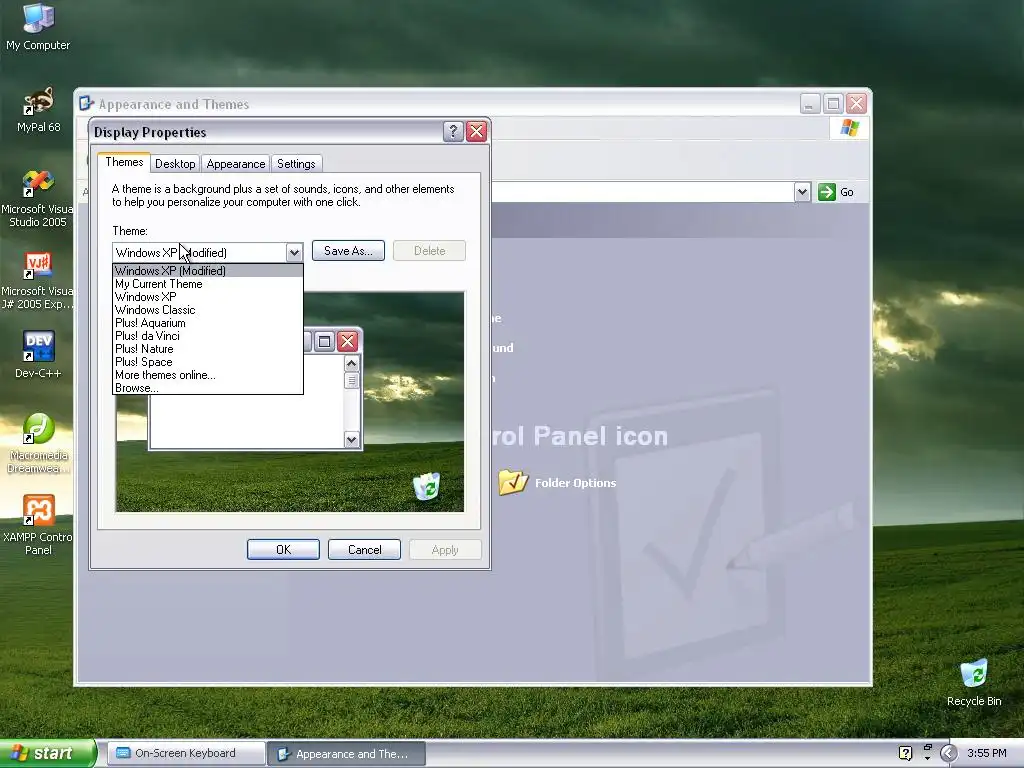Choose the Plus! Space theme

(208, 362)
